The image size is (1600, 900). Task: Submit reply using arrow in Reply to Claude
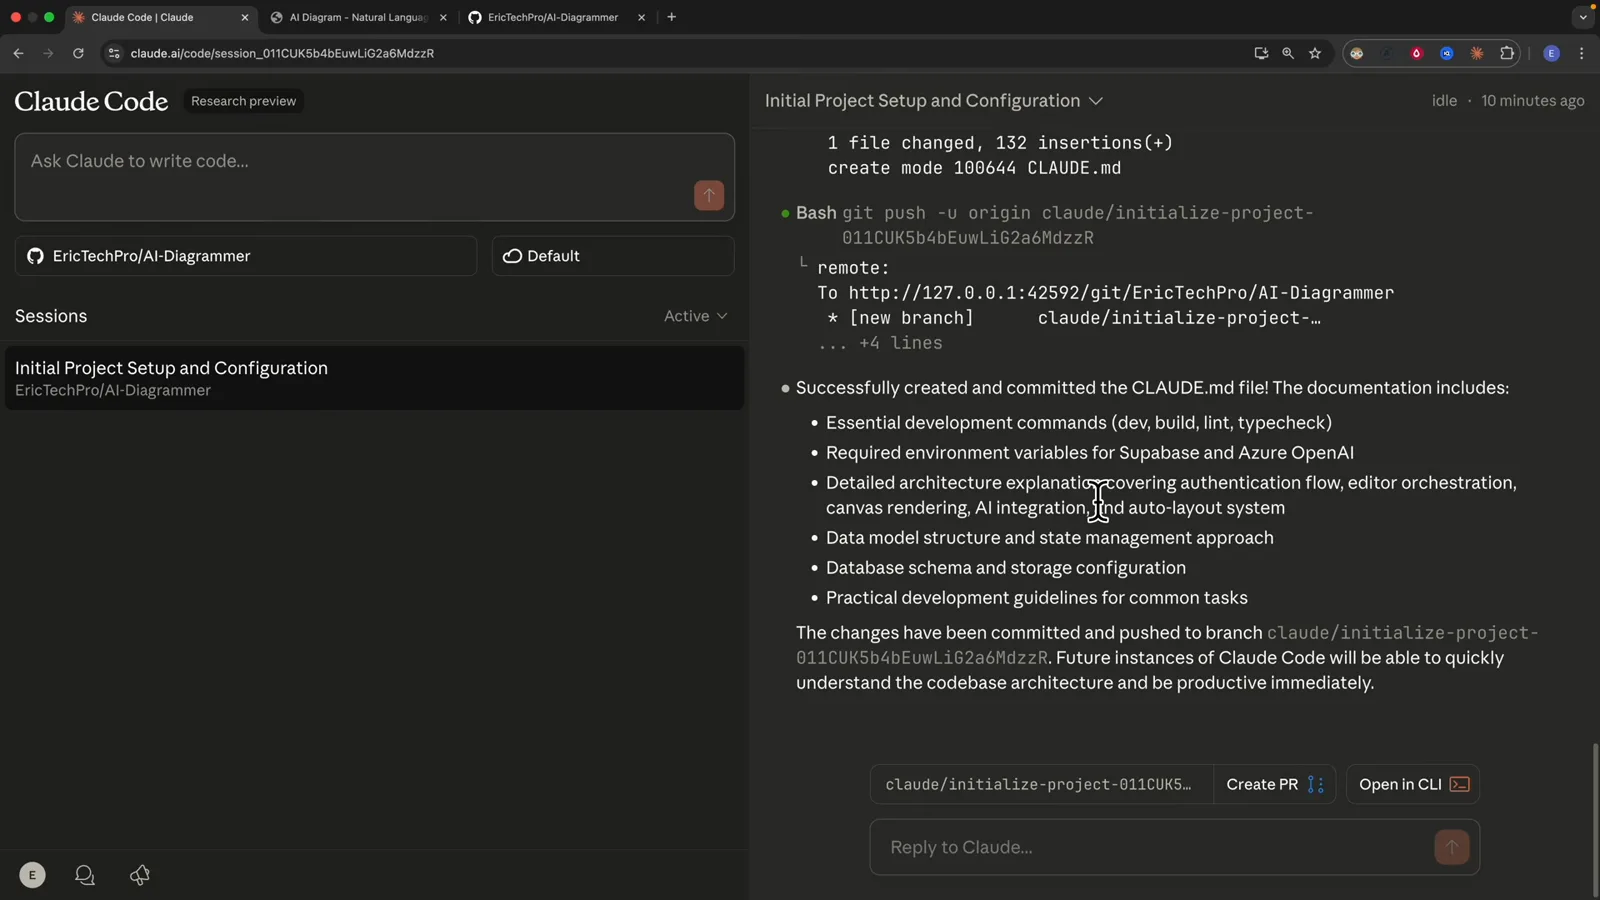(1452, 847)
